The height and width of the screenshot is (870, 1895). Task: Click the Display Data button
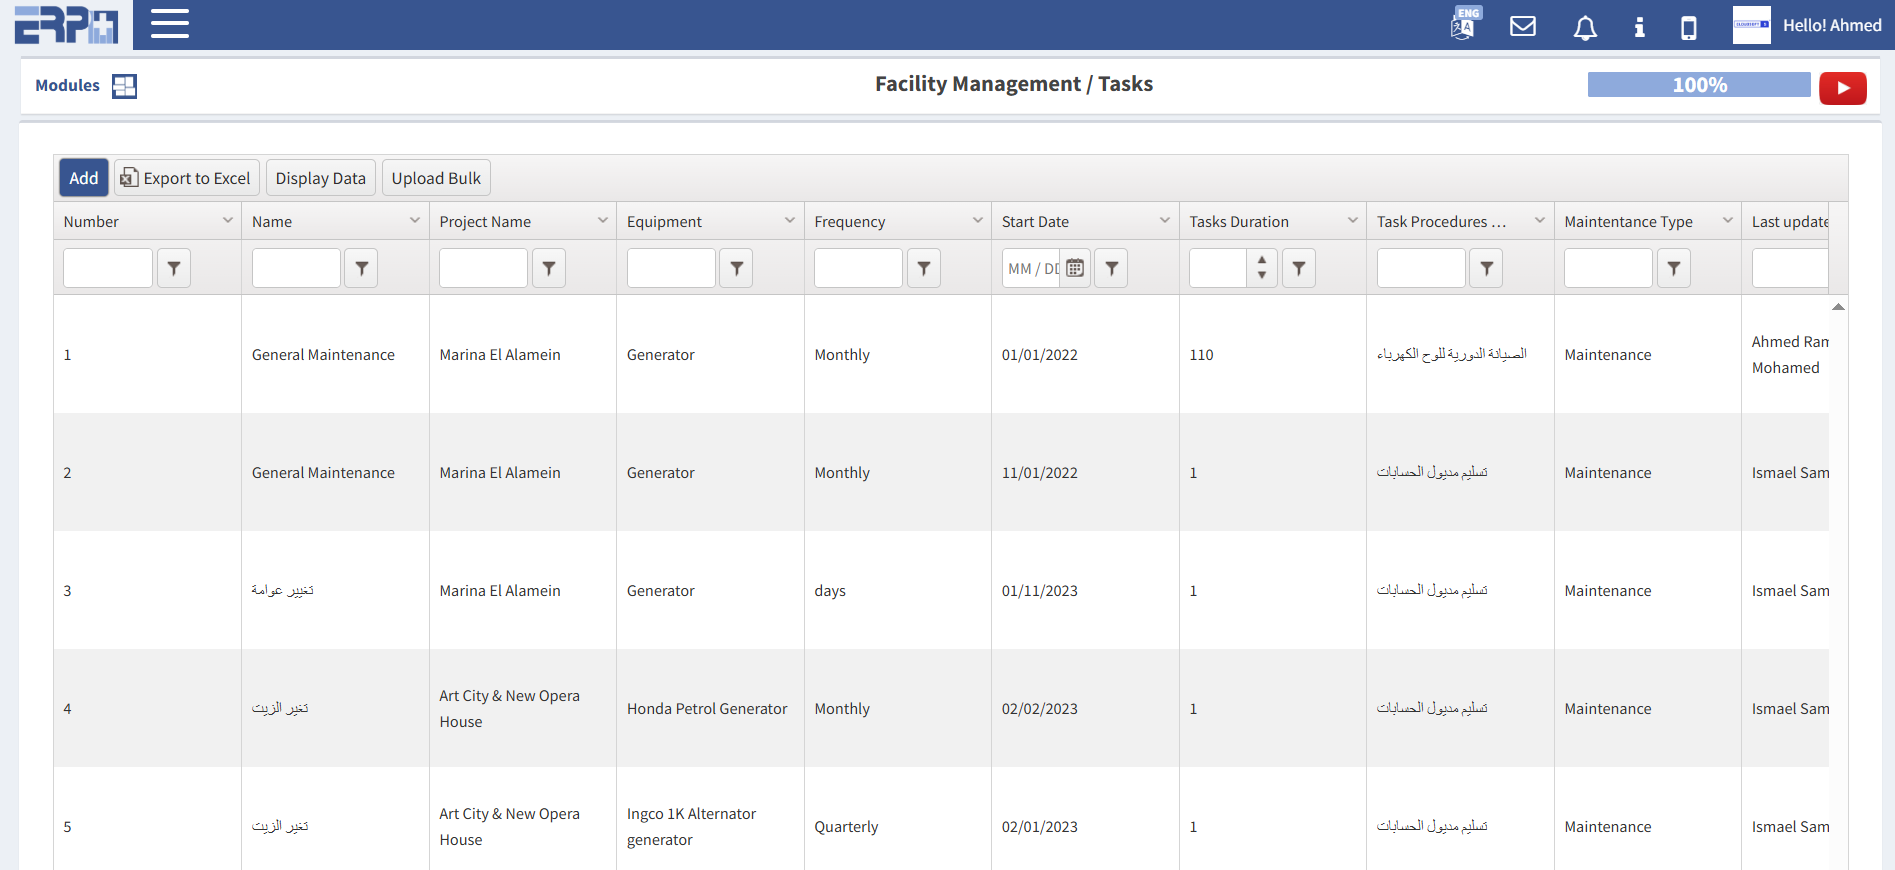tap(320, 178)
